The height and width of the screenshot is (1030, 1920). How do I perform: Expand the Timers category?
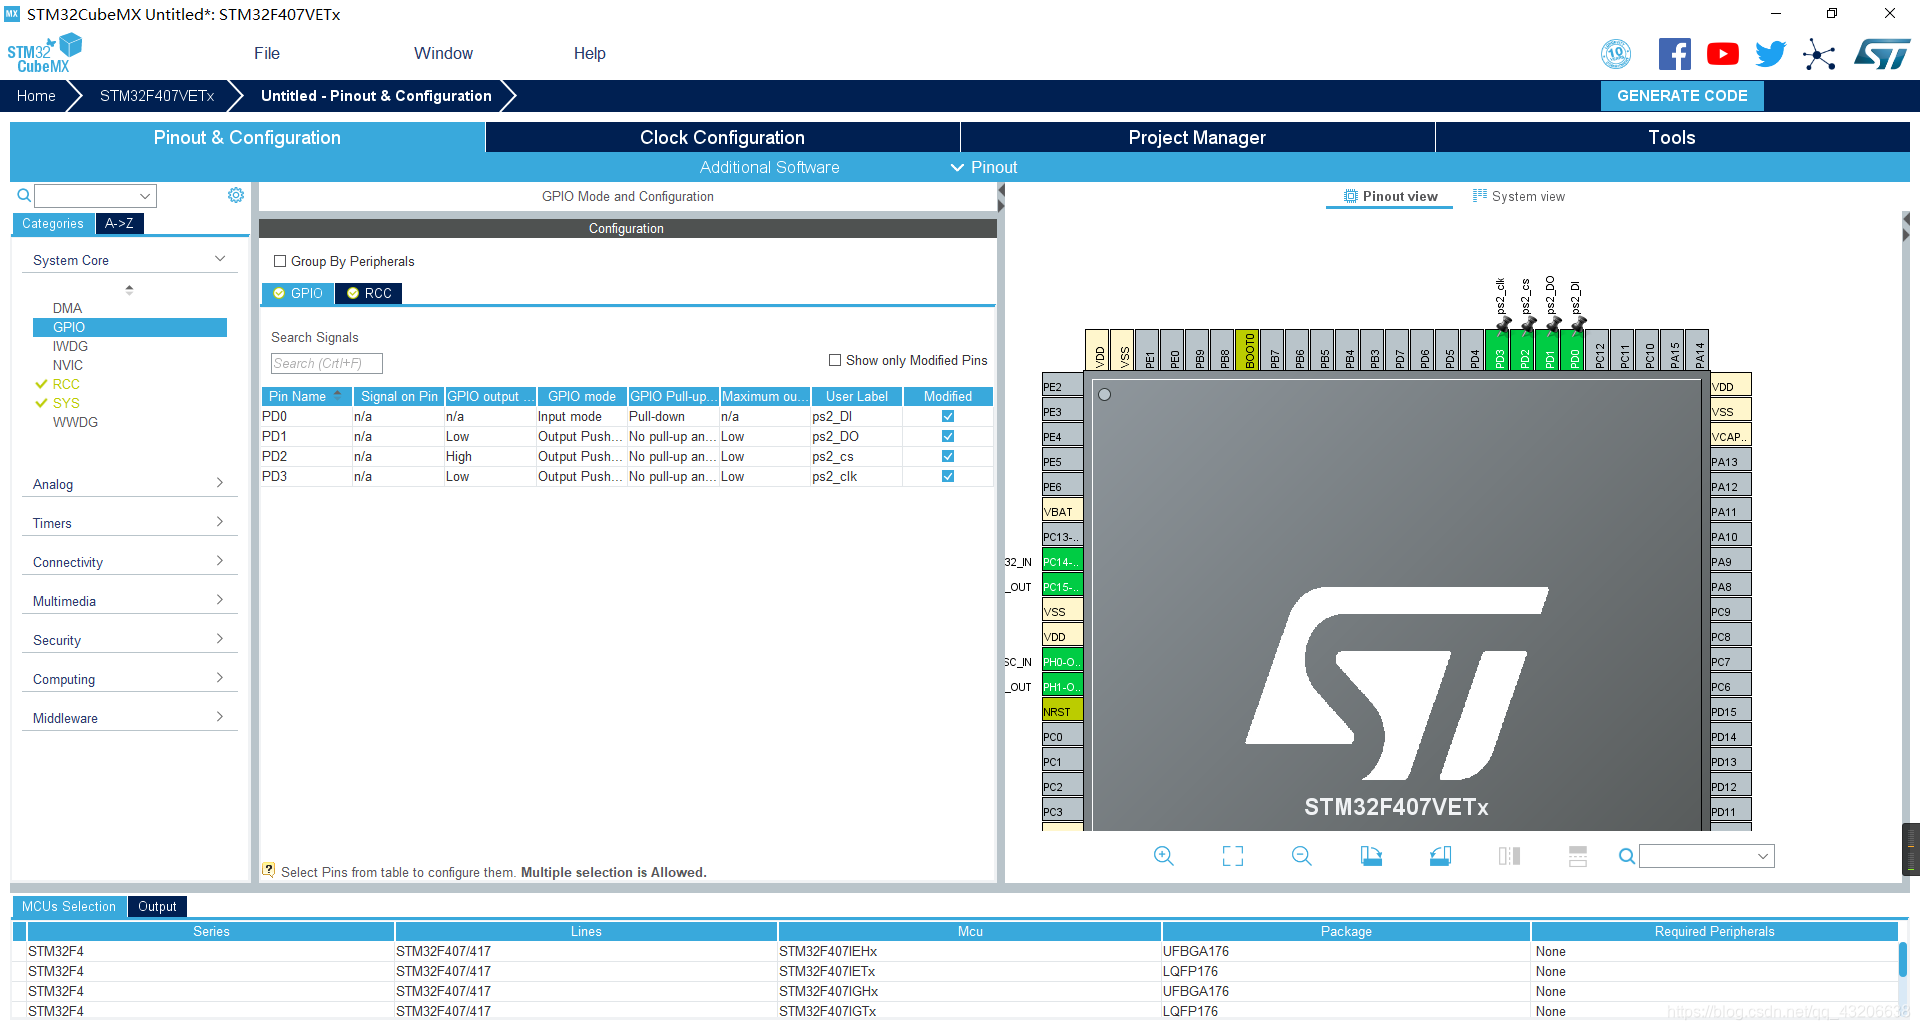click(129, 523)
